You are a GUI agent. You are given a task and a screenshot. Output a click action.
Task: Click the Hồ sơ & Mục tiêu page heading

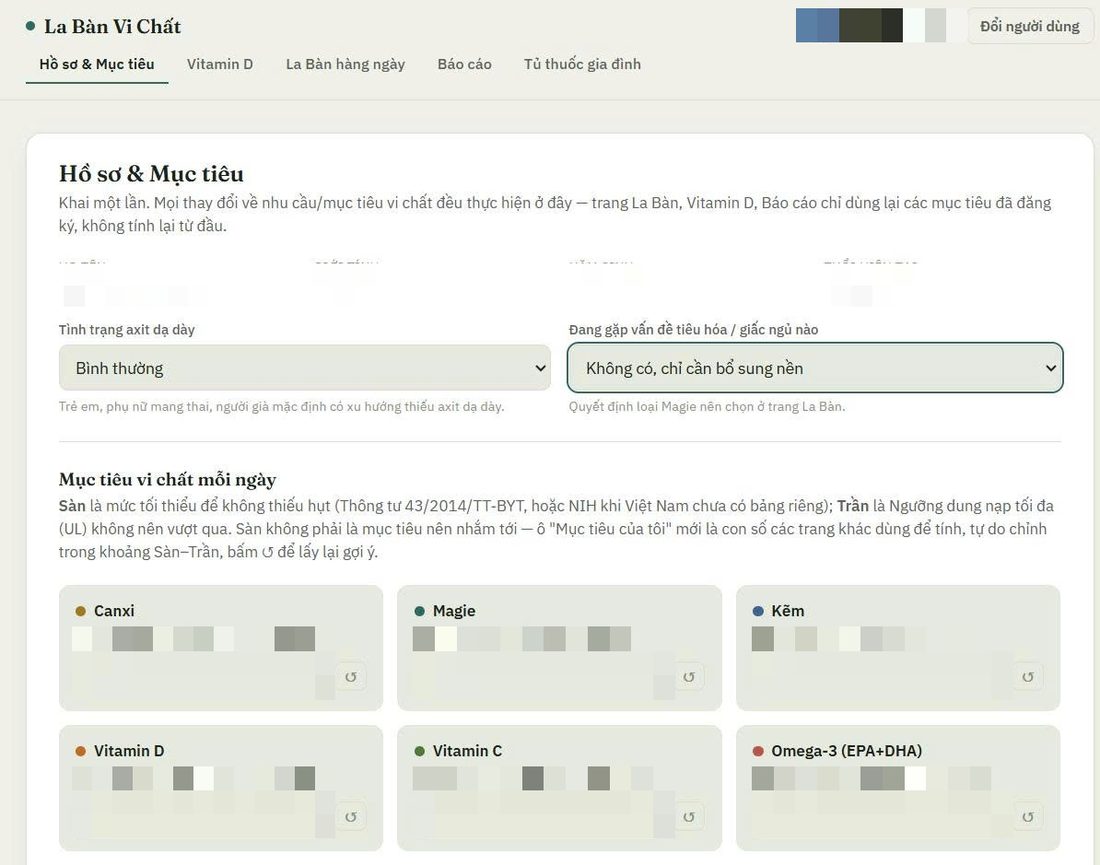tap(152, 173)
